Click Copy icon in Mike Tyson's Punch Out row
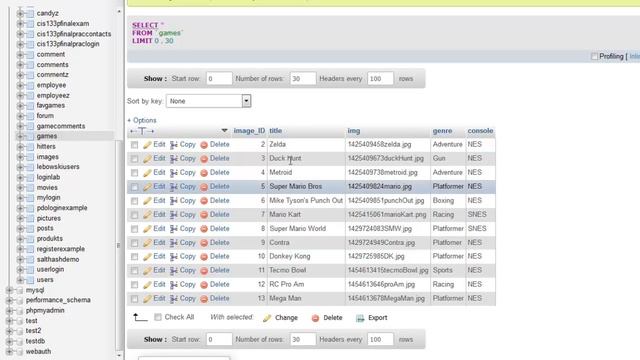Screen dimensions: 640x360 174,201
